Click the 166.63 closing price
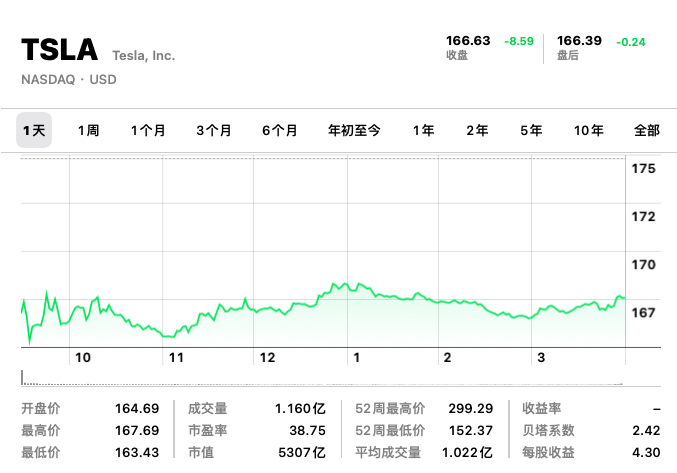 pos(468,41)
